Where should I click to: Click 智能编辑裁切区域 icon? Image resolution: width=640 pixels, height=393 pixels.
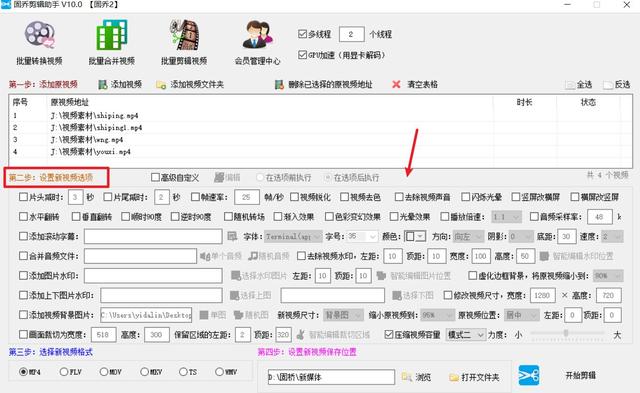[x=300, y=335]
